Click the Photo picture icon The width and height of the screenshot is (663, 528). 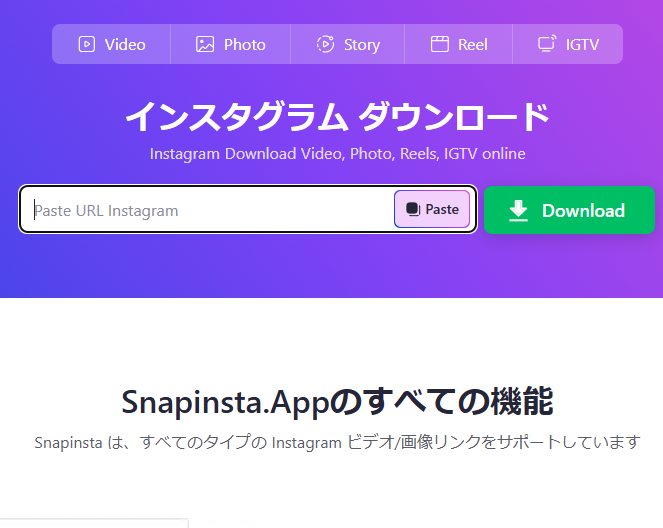(x=205, y=44)
